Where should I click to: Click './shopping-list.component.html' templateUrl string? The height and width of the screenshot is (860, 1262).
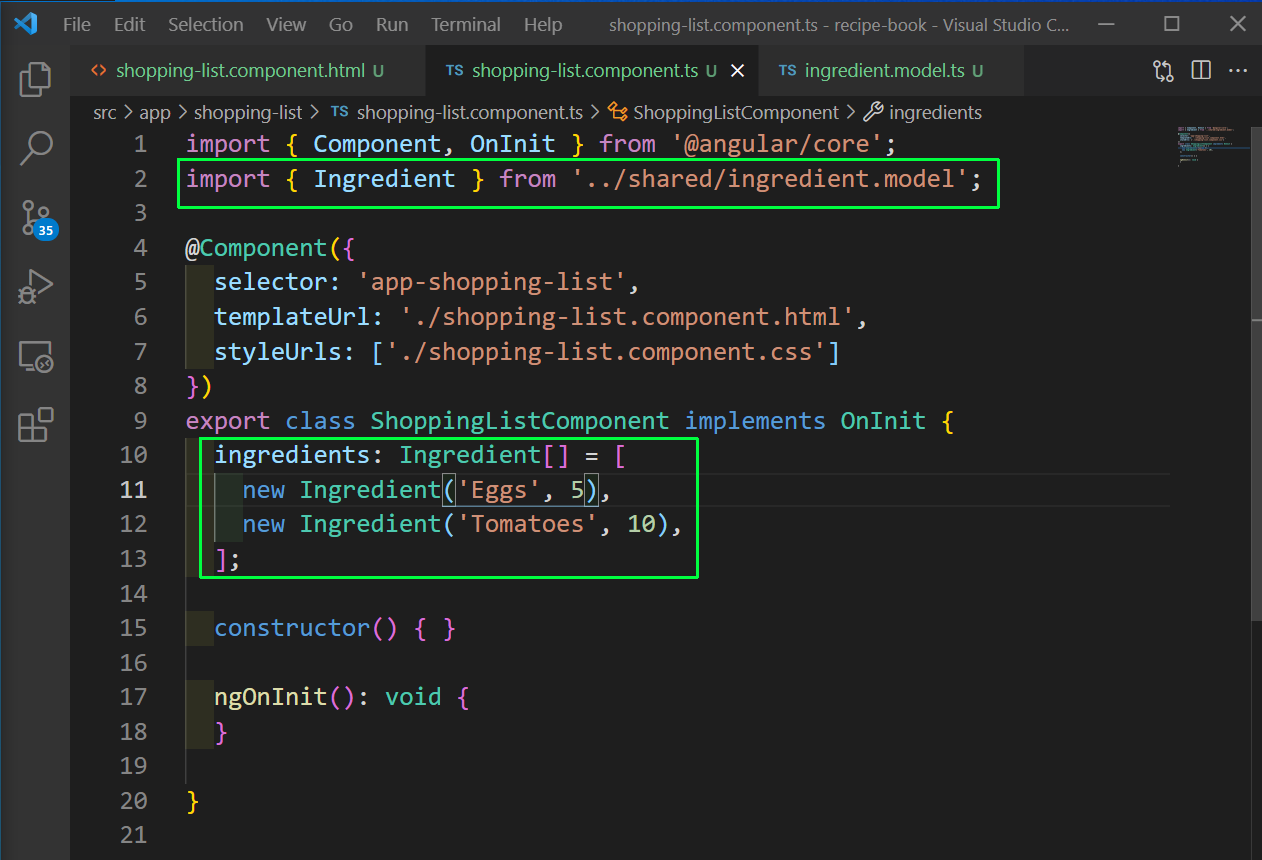(627, 317)
